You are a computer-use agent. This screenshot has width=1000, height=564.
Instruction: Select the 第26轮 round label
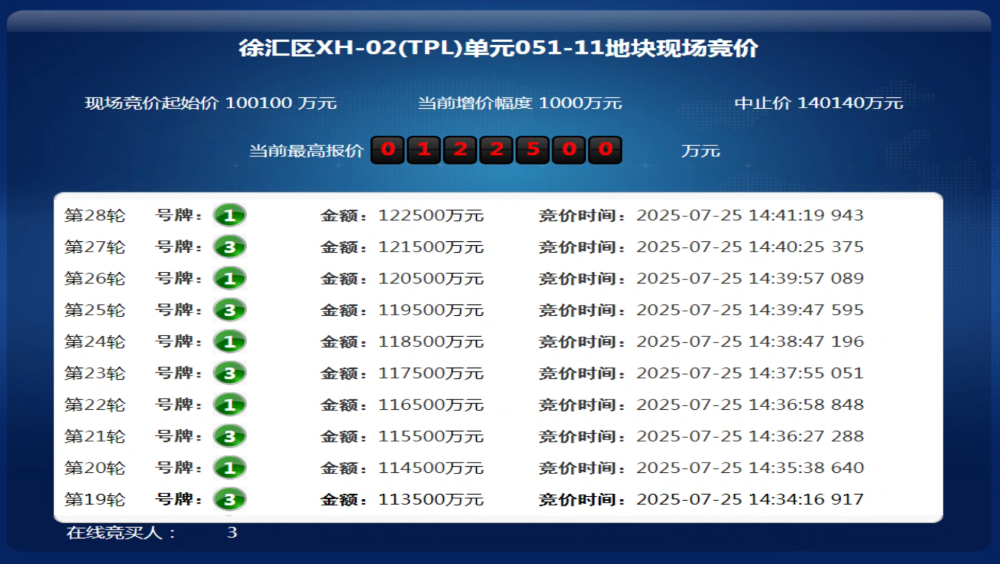95,278
